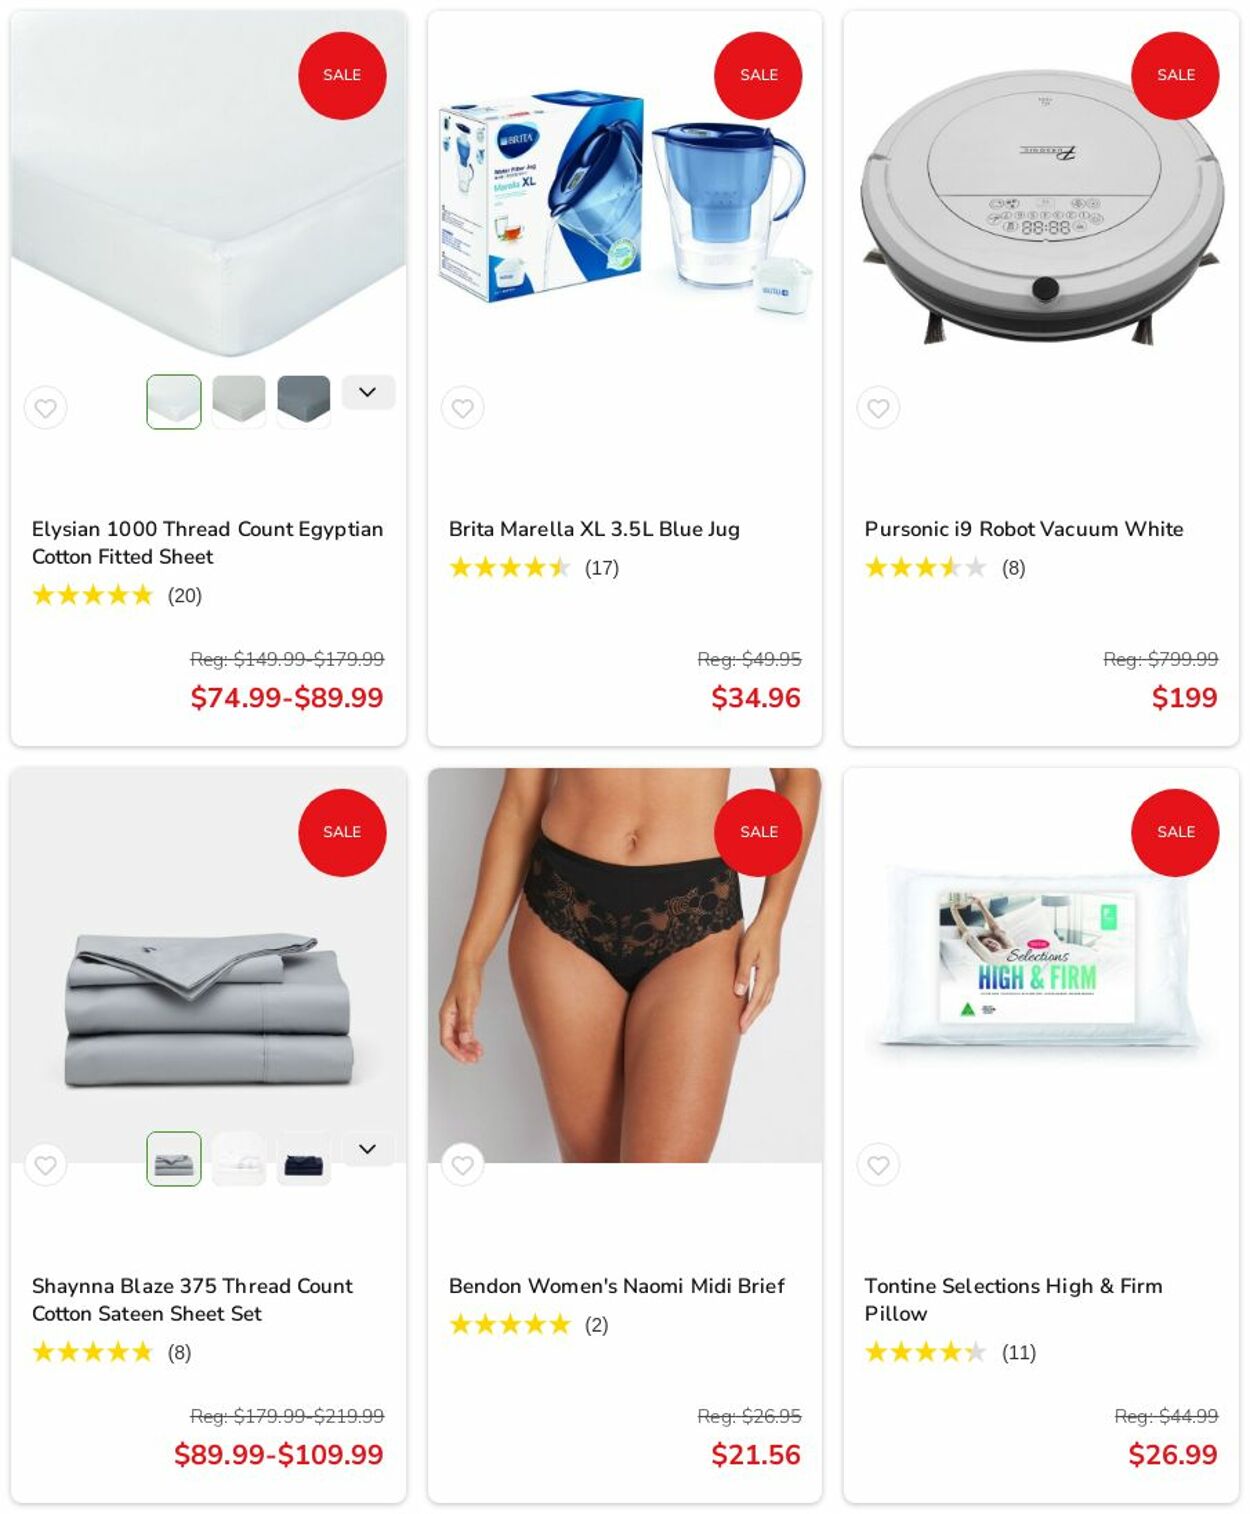Click SALE badge on Tontine pillow
Image resolution: width=1250 pixels, height=1514 pixels.
pyautogui.click(x=1175, y=832)
